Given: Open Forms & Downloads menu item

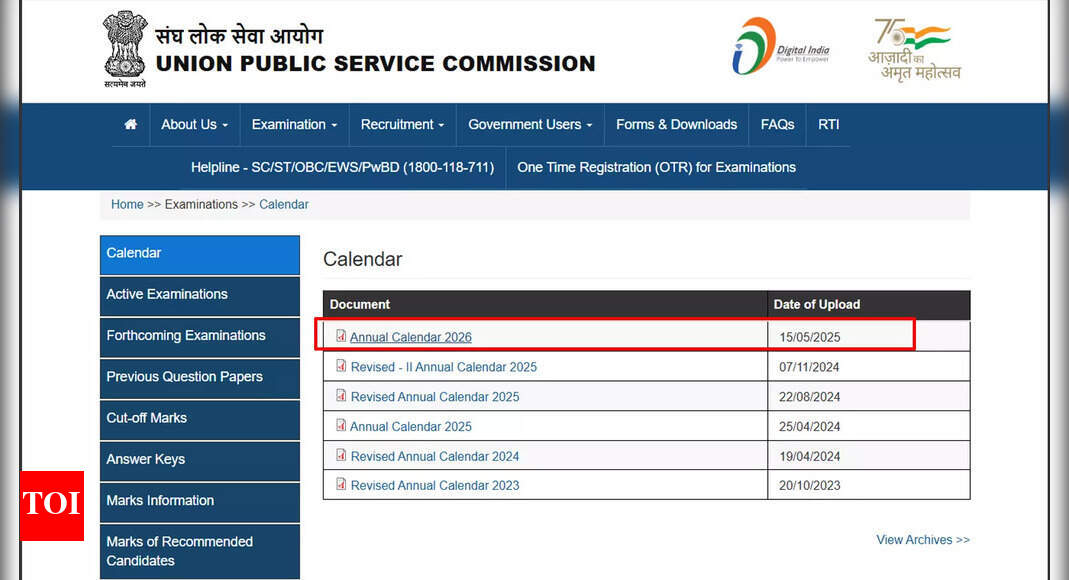Looking at the screenshot, I should 676,125.
